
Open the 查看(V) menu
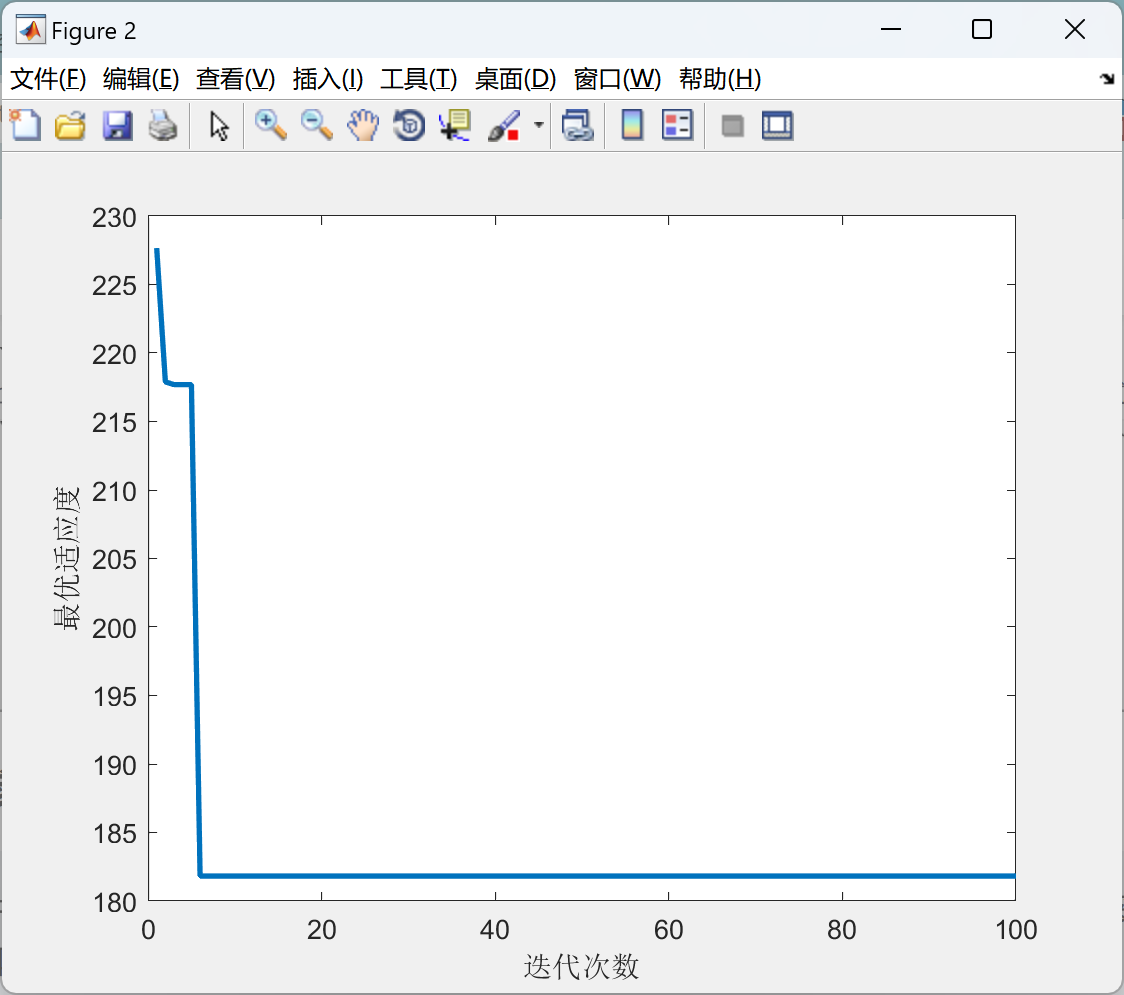pyautogui.click(x=236, y=79)
